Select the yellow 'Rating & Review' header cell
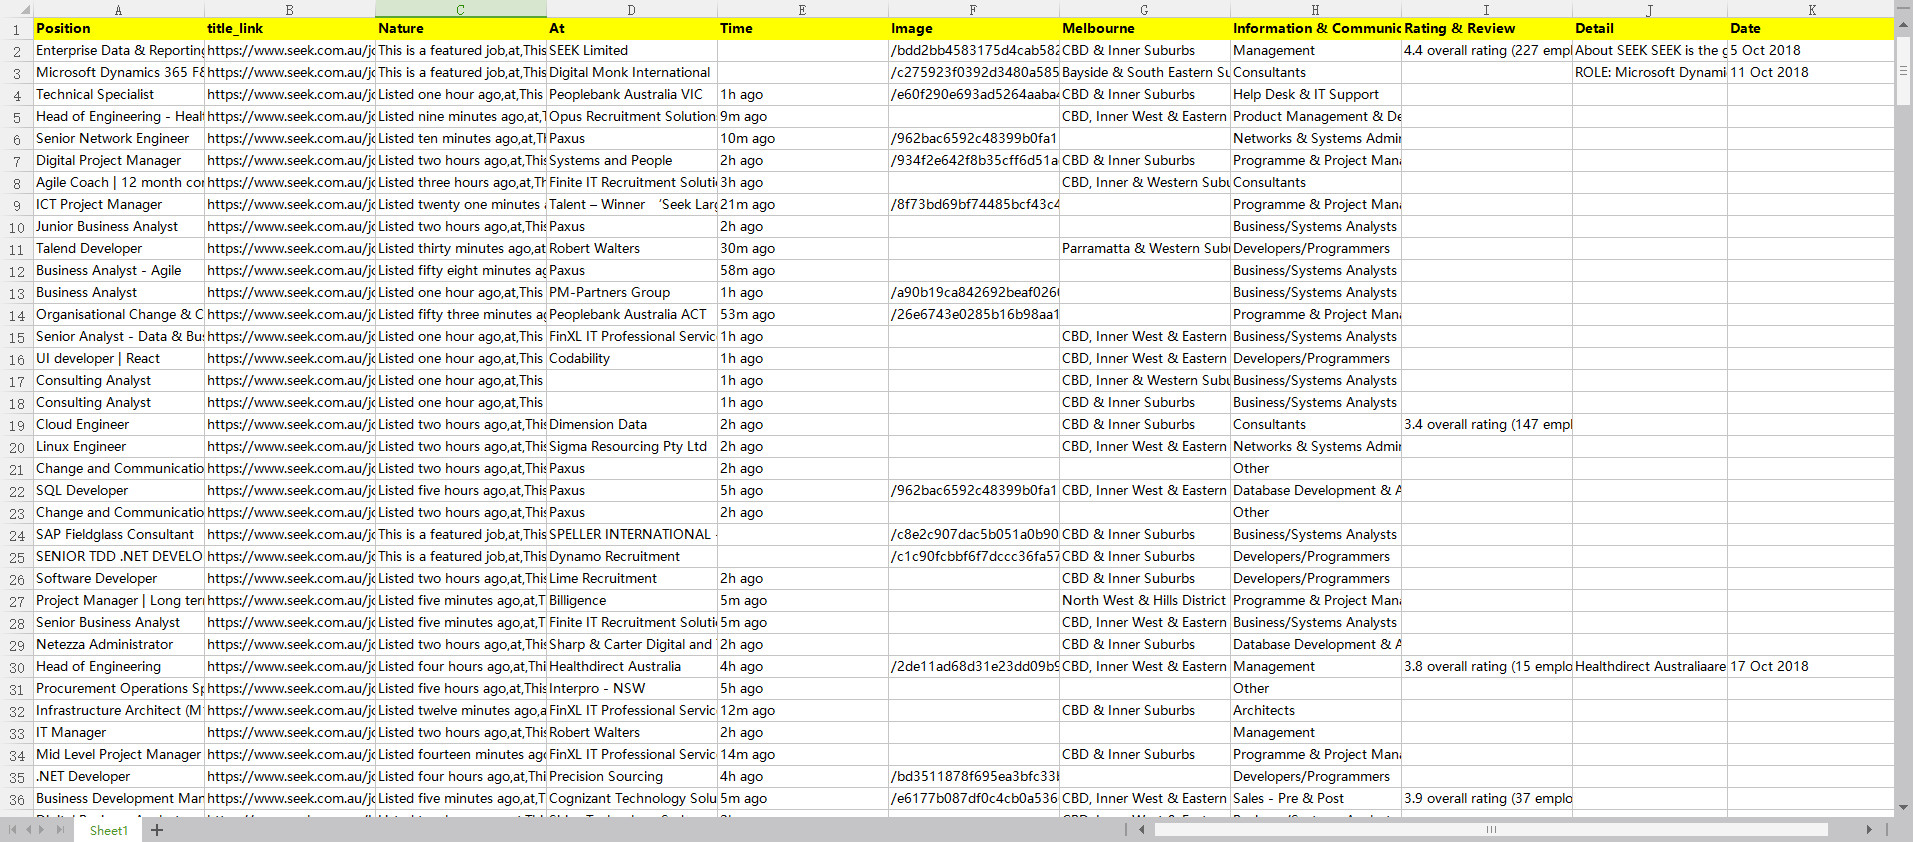 [1486, 29]
